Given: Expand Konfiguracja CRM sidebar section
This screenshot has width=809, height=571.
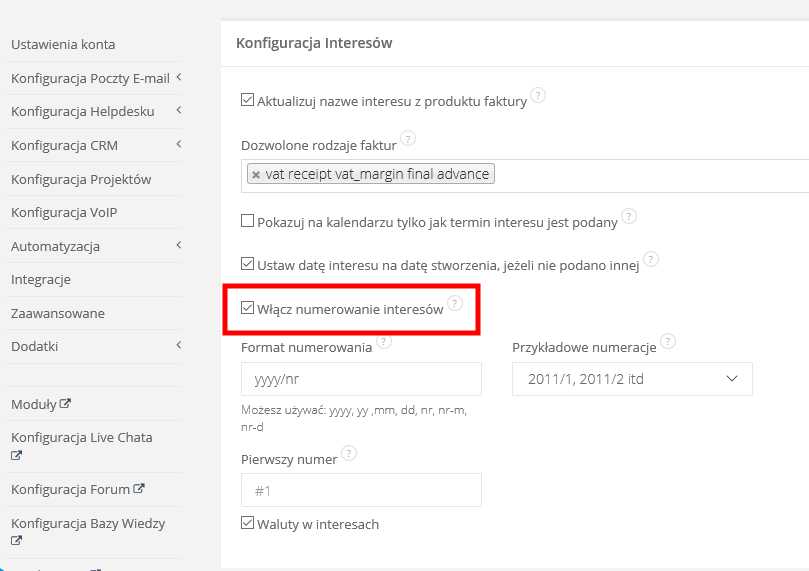Looking at the screenshot, I should (178, 145).
